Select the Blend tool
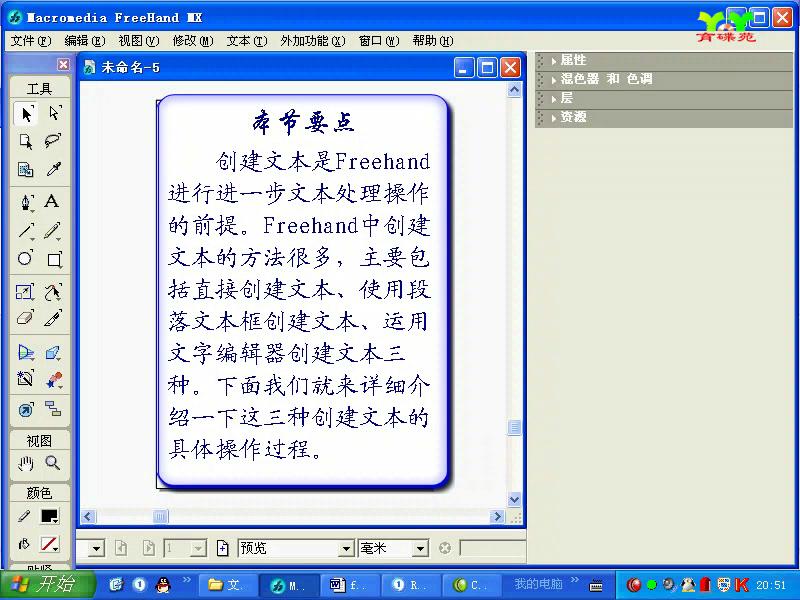 tap(53, 380)
